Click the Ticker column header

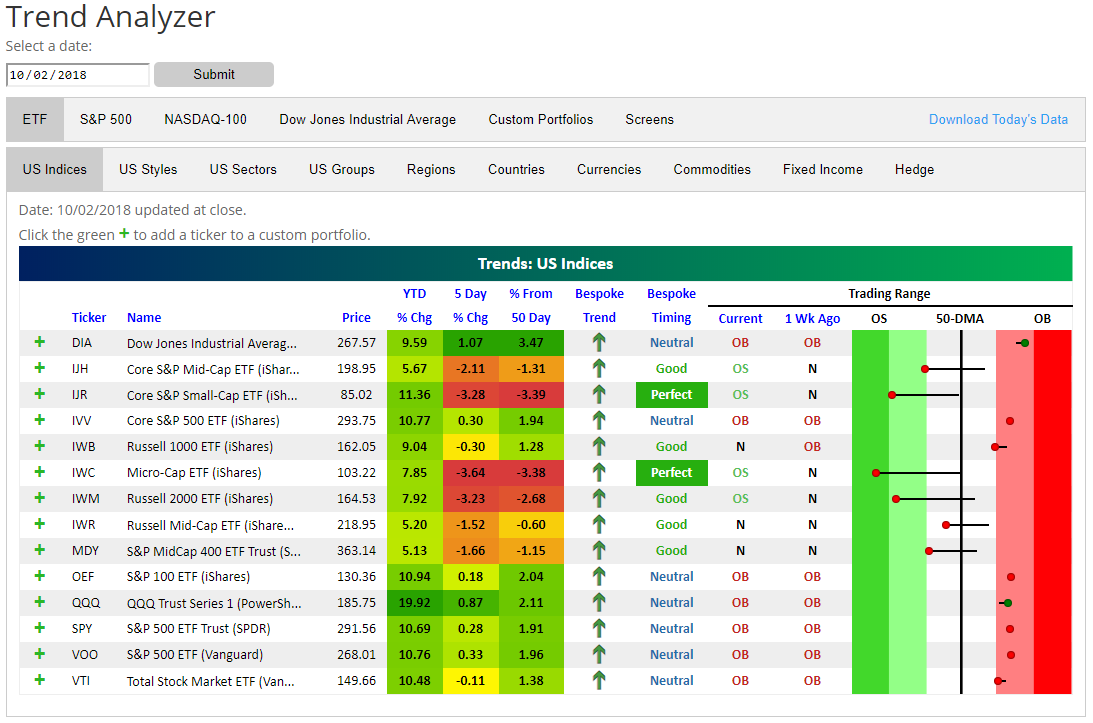click(89, 317)
